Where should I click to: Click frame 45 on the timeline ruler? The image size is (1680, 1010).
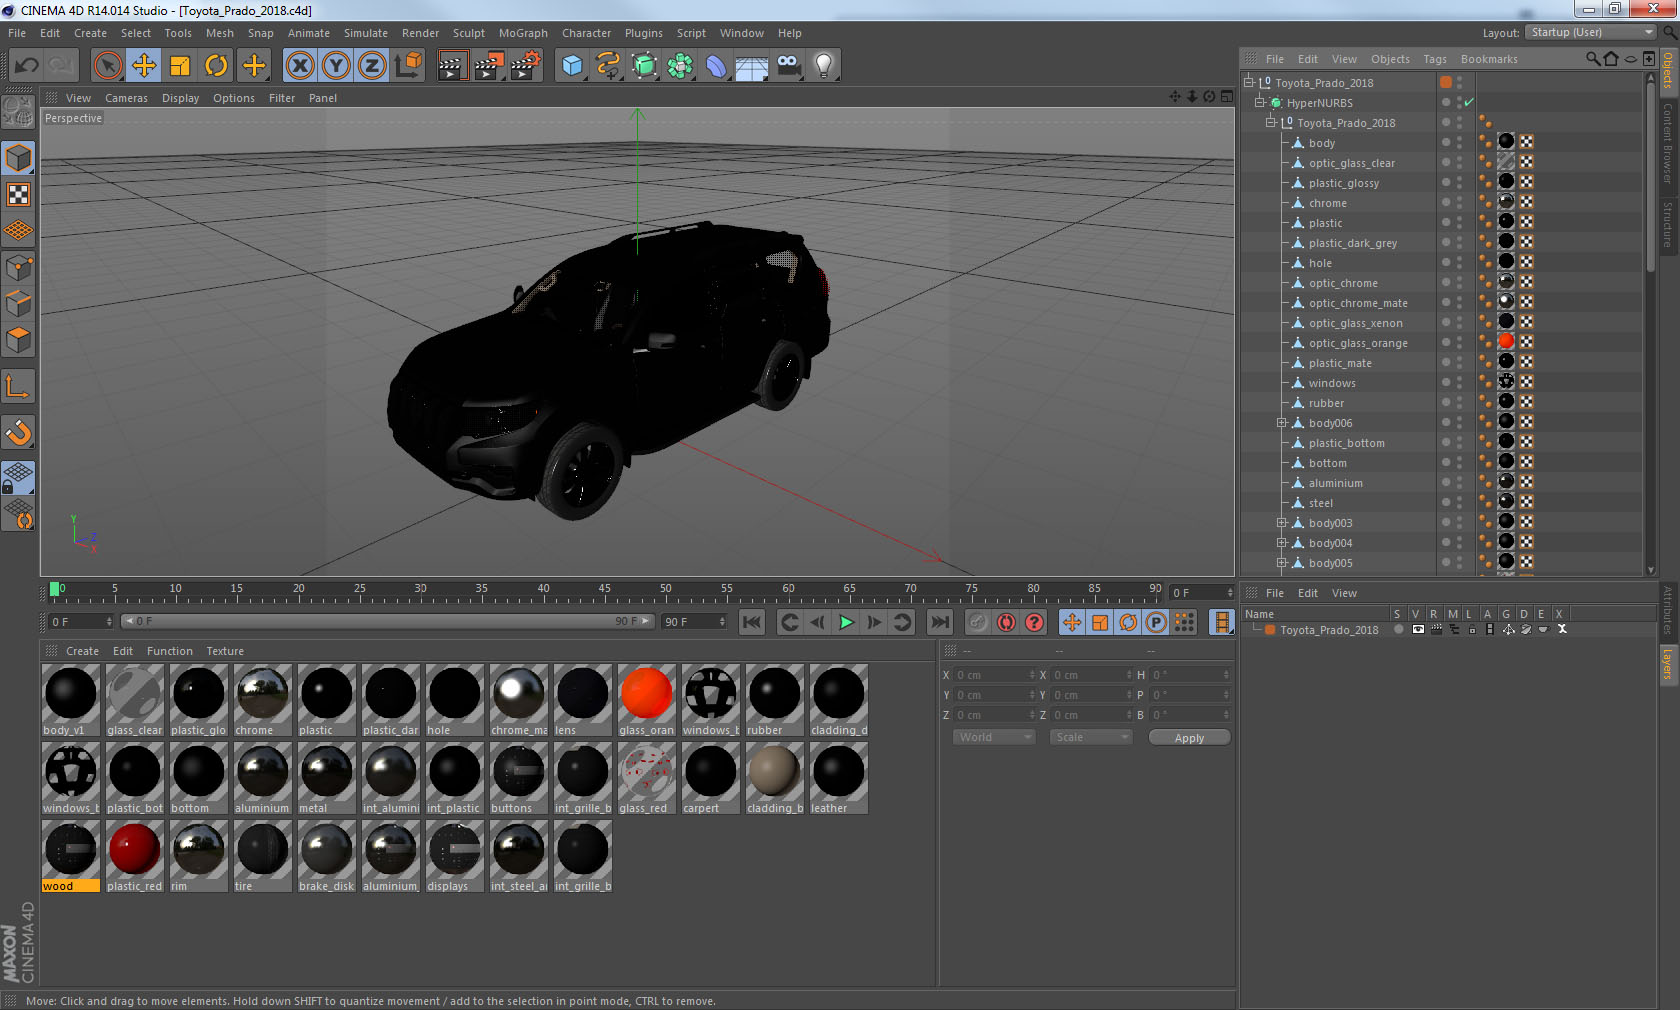pyautogui.click(x=604, y=590)
